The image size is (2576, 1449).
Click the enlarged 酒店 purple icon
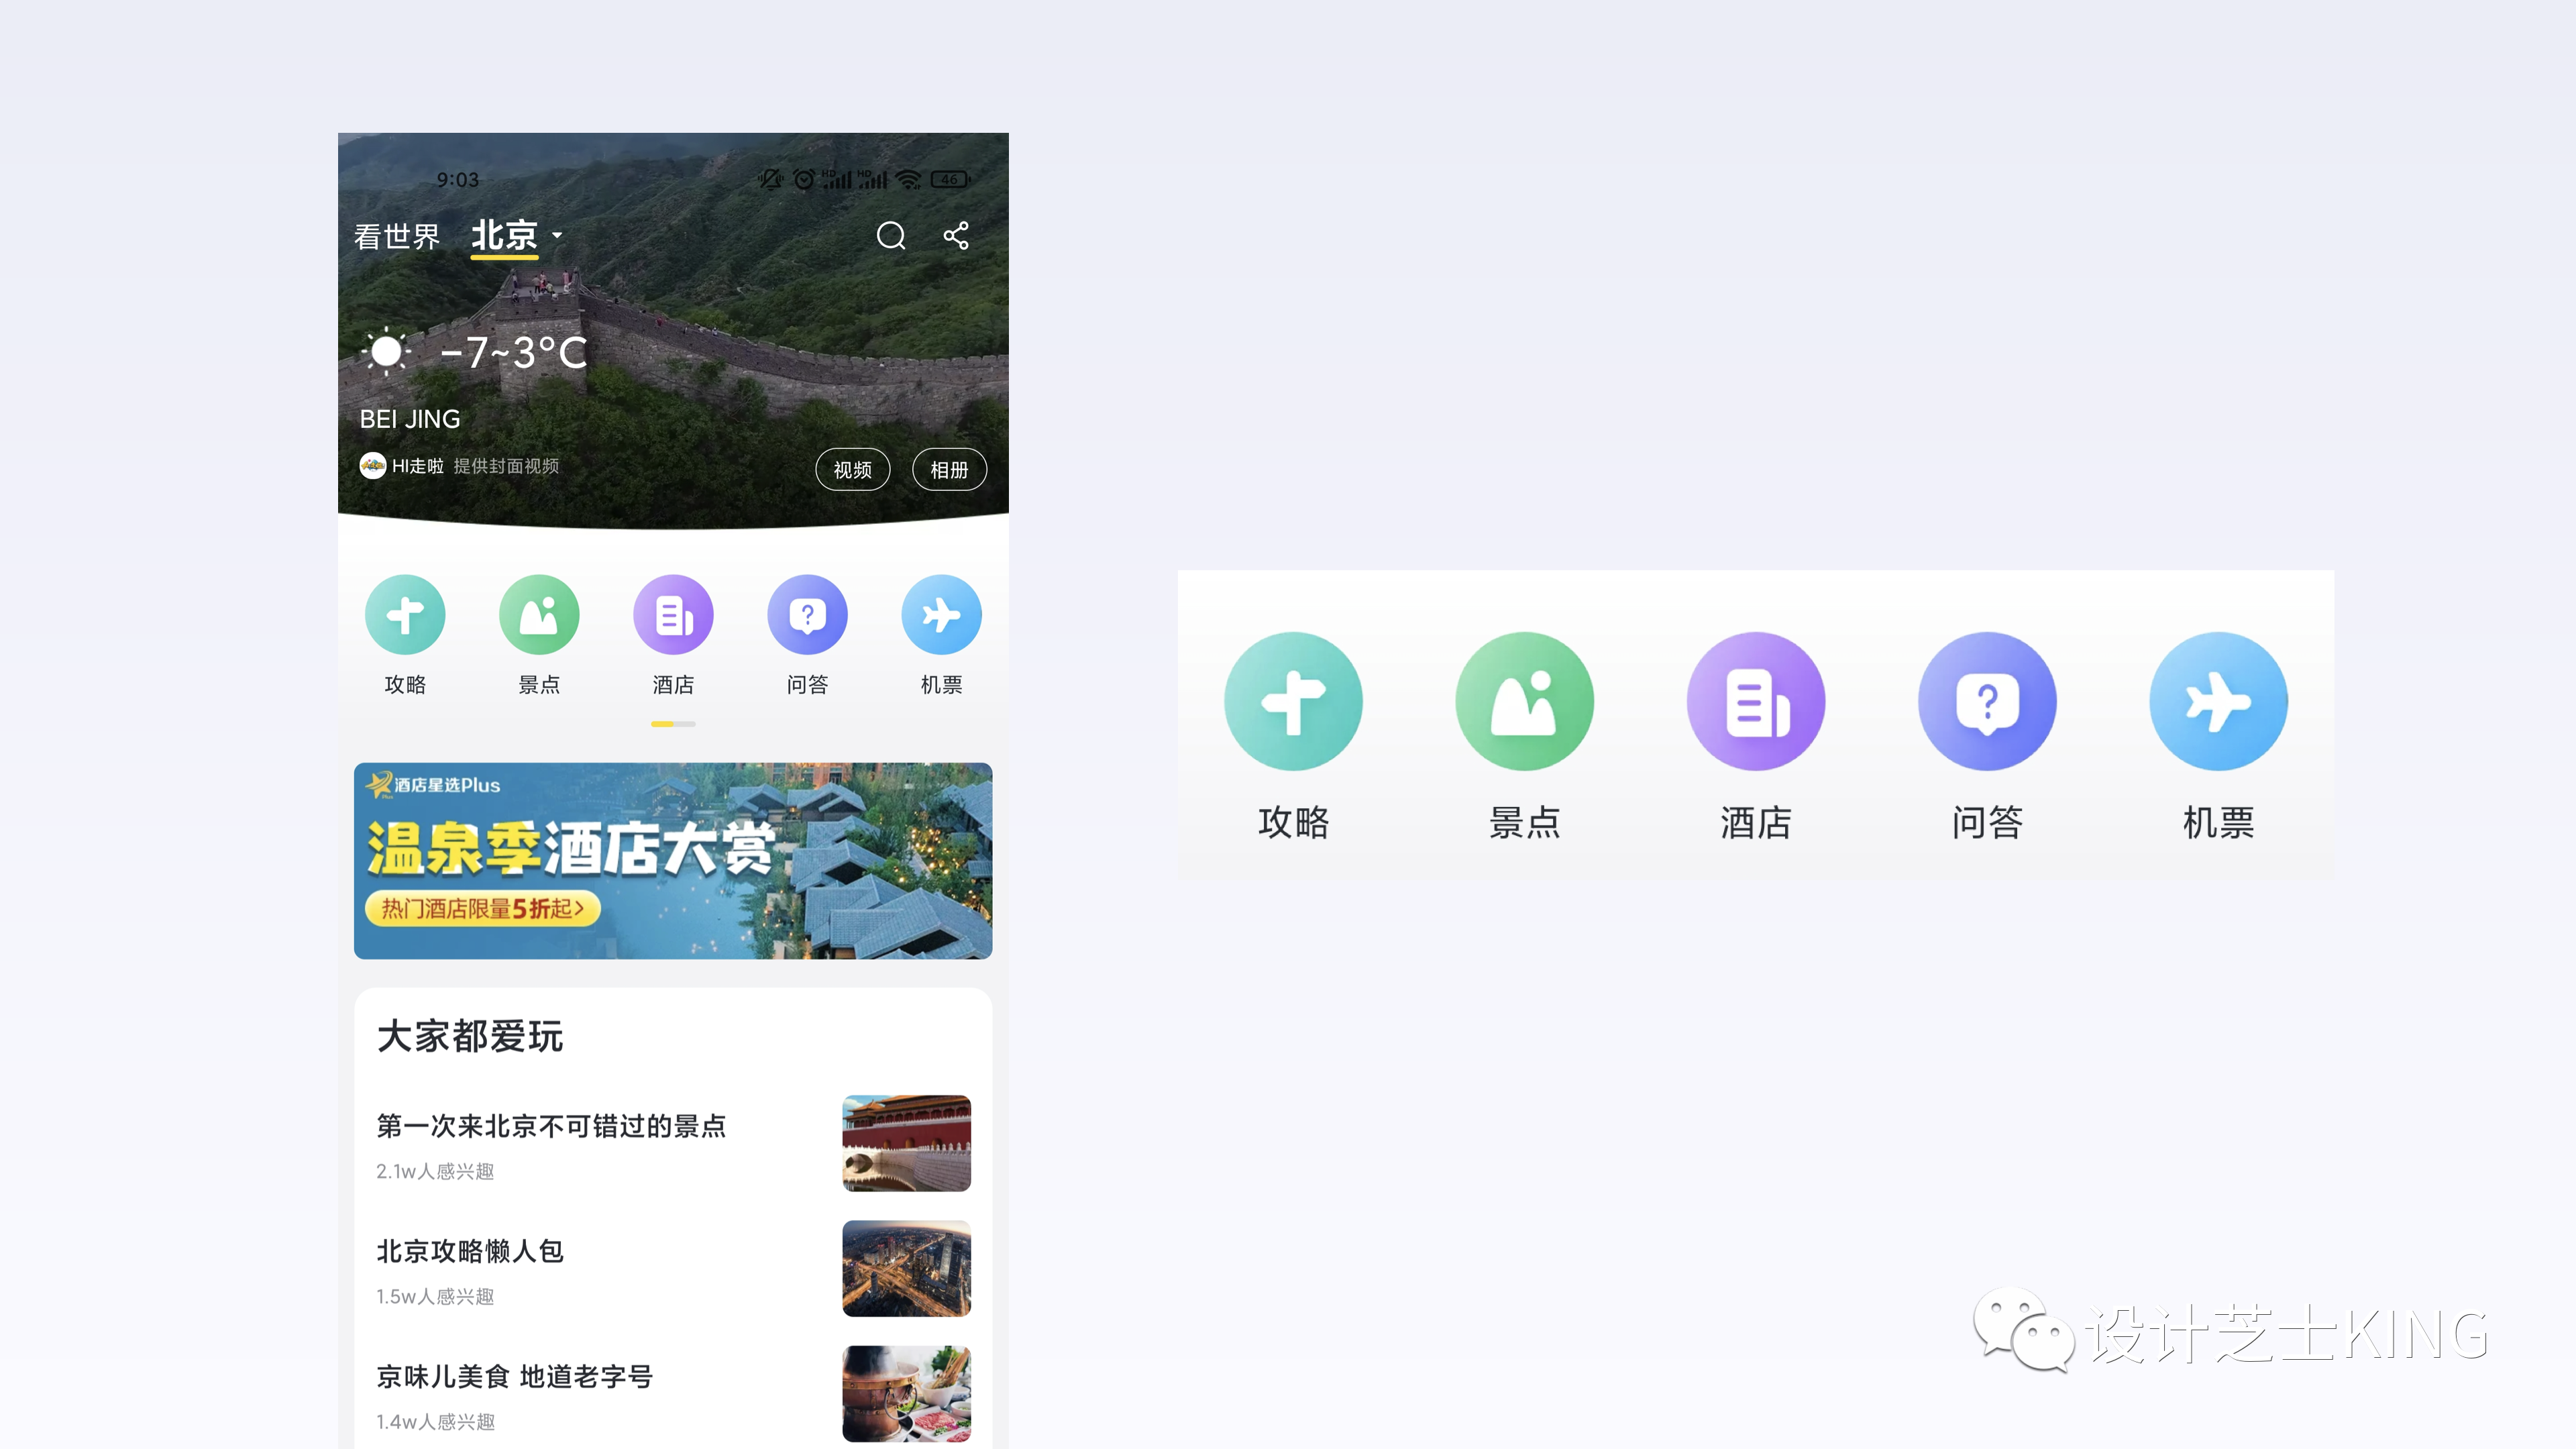(1755, 701)
